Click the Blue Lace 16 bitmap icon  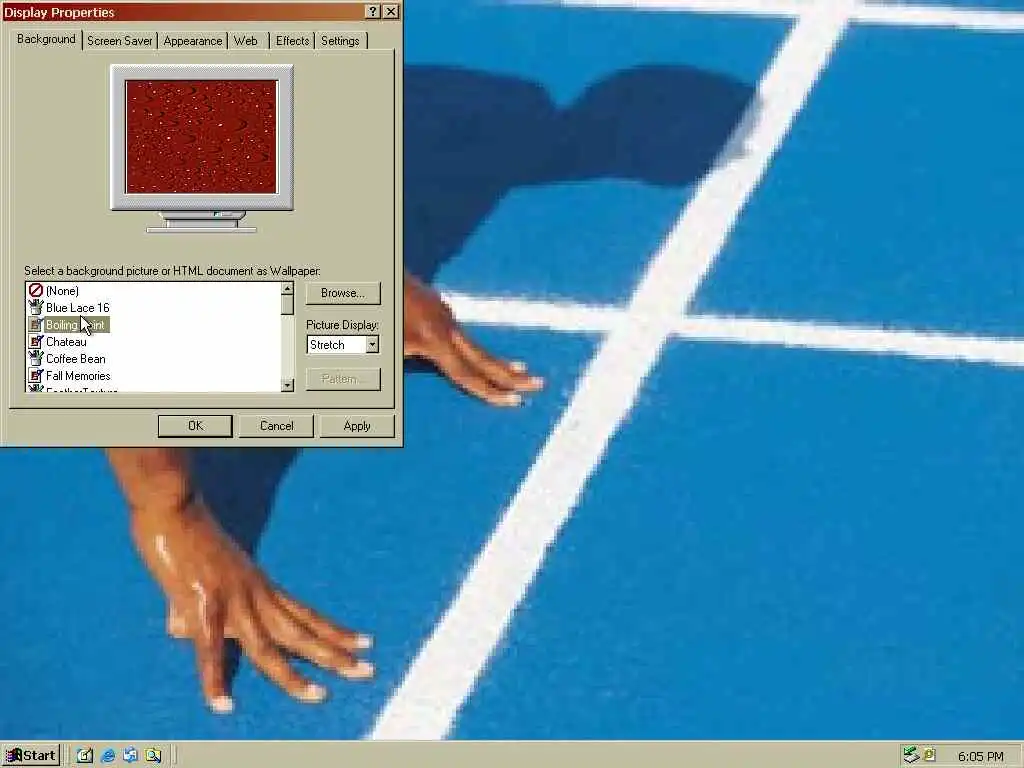click(36, 307)
